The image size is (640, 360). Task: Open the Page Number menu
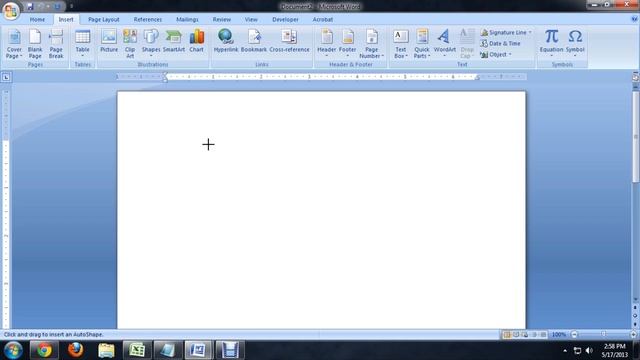click(x=371, y=44)
